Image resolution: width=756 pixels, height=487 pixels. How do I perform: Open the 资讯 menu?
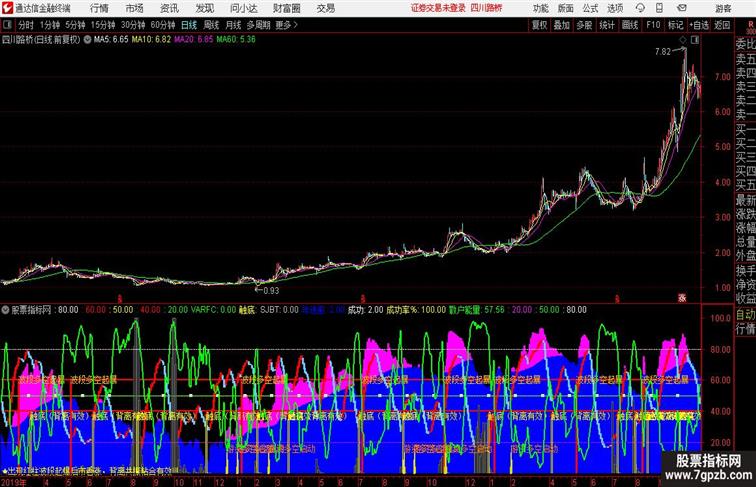click(170, 8)
